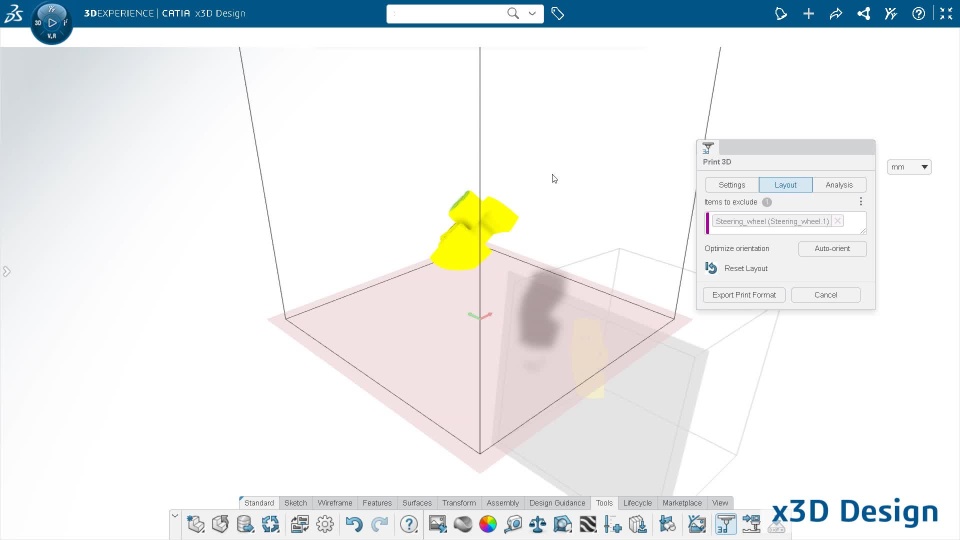This screenshot has height=540, width=960.
Task: Click the zebra stripe analysis icon
Action: [588, 524]
